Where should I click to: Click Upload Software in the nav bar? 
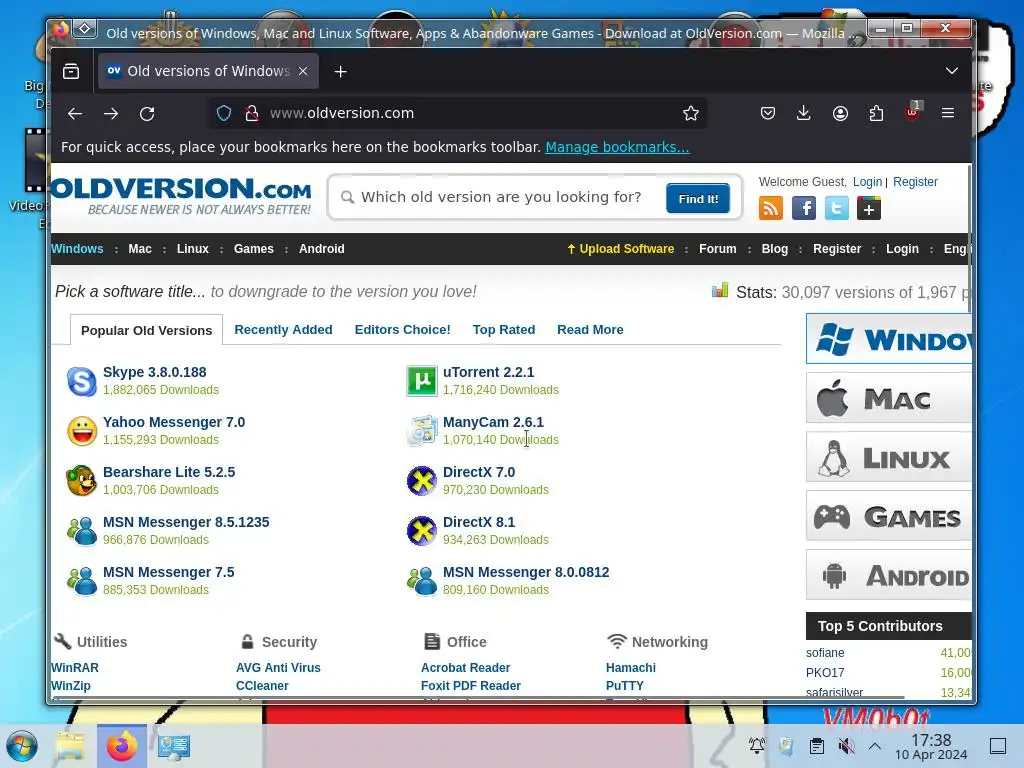click(x=620, y=249)
